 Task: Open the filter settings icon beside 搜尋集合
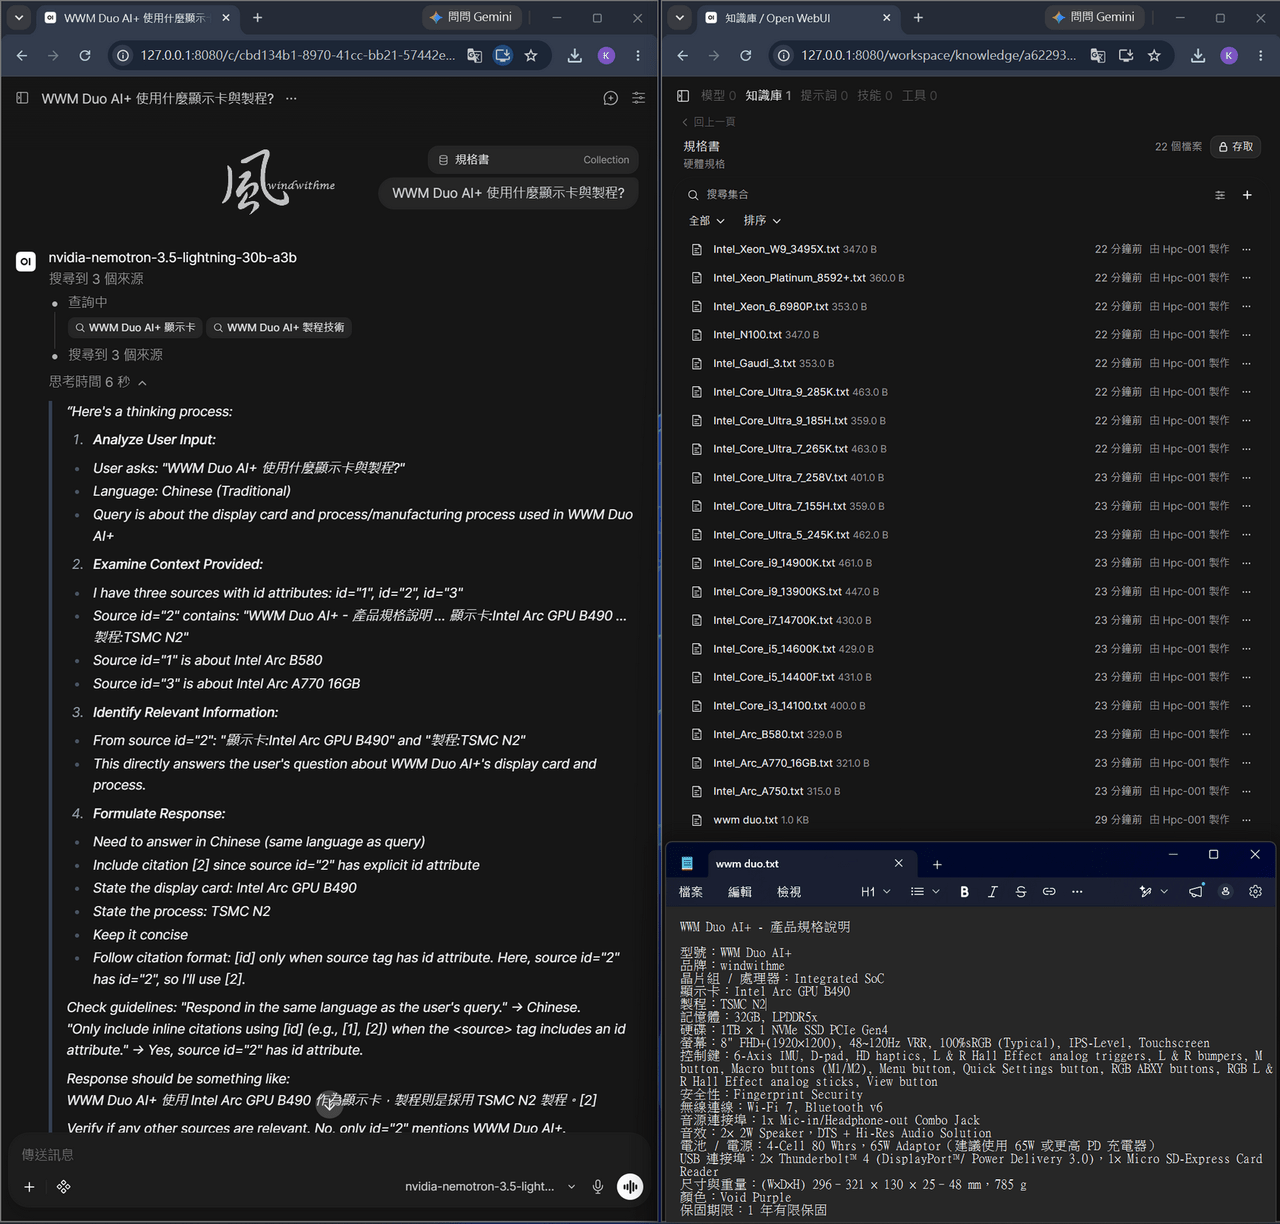(x=1220, y=195)
